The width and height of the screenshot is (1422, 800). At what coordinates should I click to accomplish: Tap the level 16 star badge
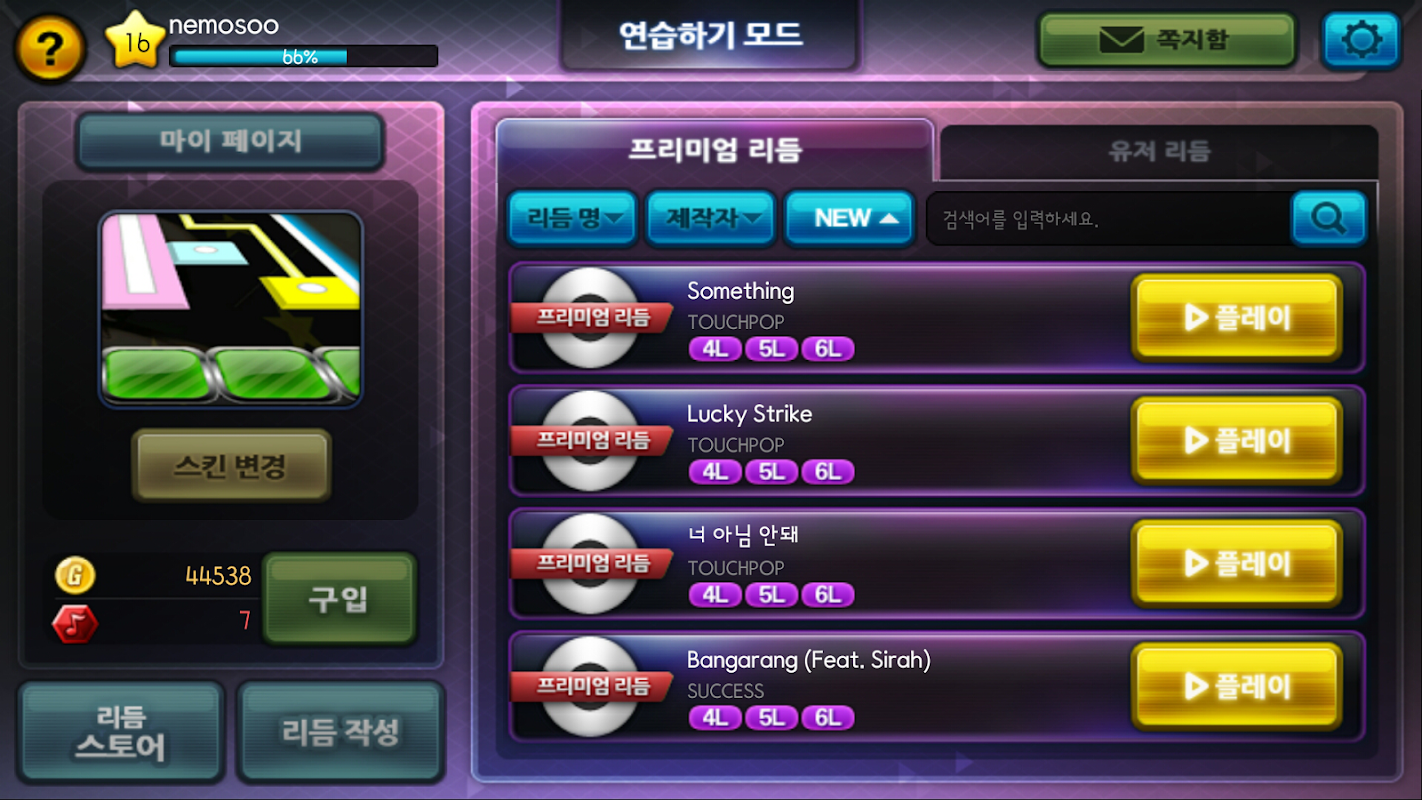[x=137, y=41]
